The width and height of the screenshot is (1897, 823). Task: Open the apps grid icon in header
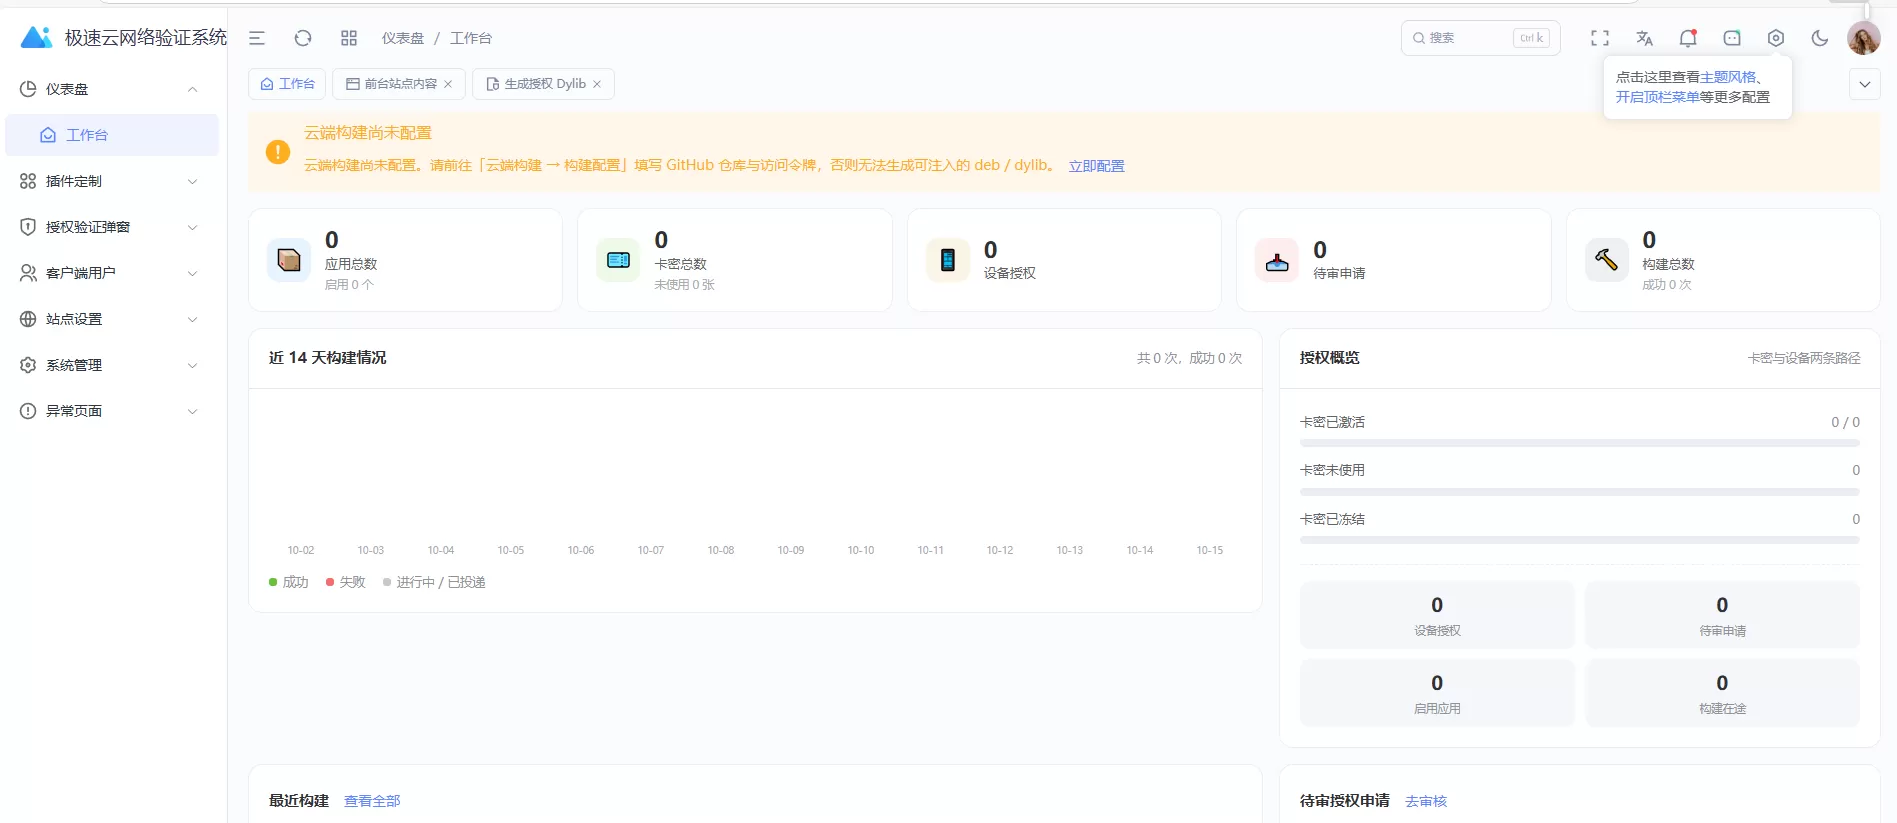click(349, 38)
